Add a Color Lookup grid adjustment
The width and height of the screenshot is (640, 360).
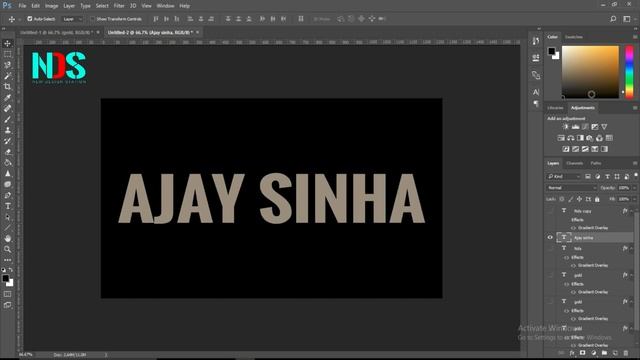click(609, 138)
